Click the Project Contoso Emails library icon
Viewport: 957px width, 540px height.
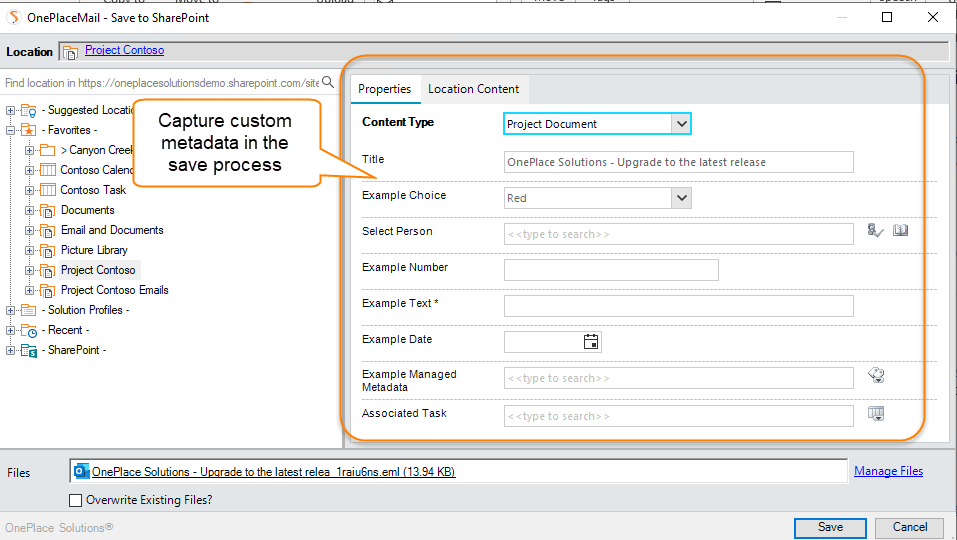point(48,291)
